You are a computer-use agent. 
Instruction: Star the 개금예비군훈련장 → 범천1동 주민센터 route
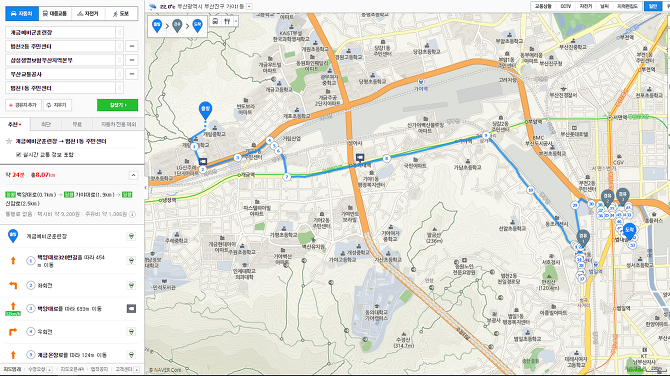(9, 141)
